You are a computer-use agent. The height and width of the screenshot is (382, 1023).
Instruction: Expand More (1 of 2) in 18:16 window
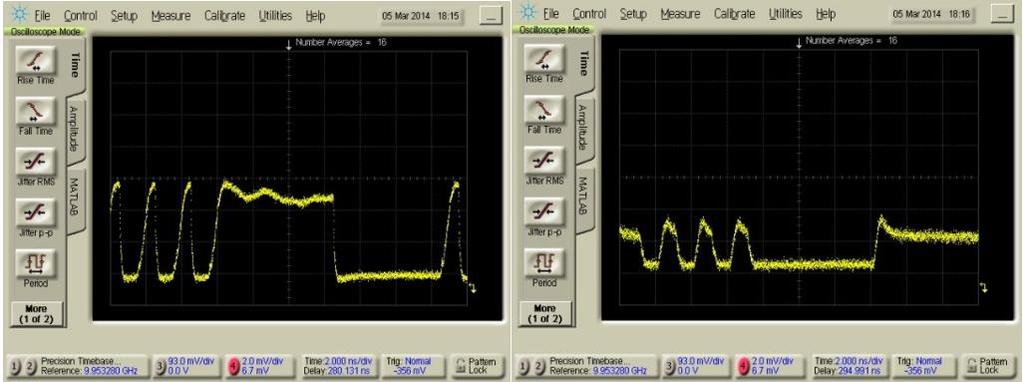545,314
